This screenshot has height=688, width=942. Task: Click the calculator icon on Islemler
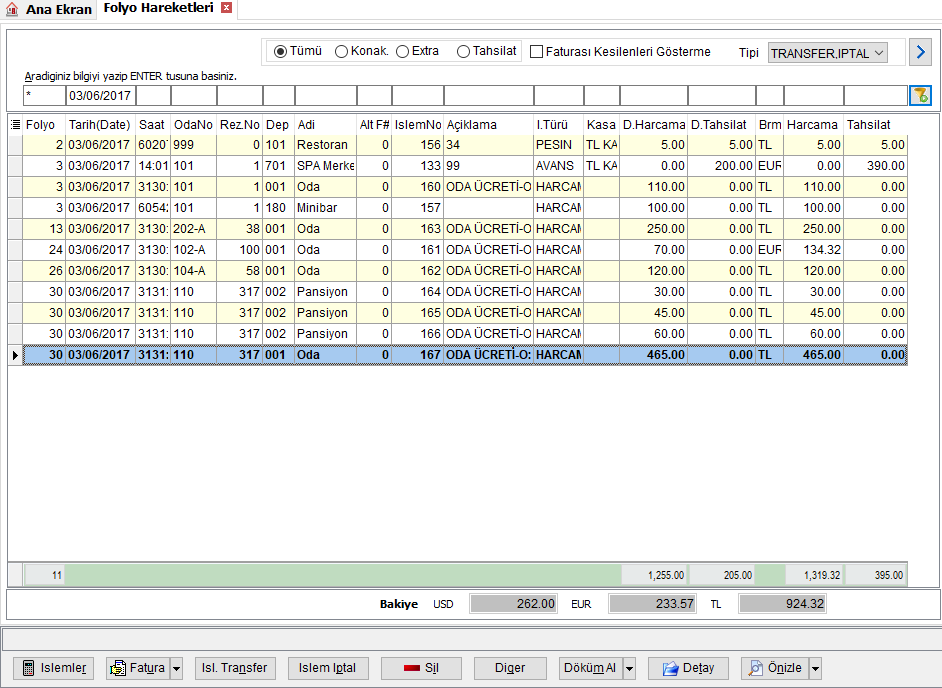click(x=28, y=668)
